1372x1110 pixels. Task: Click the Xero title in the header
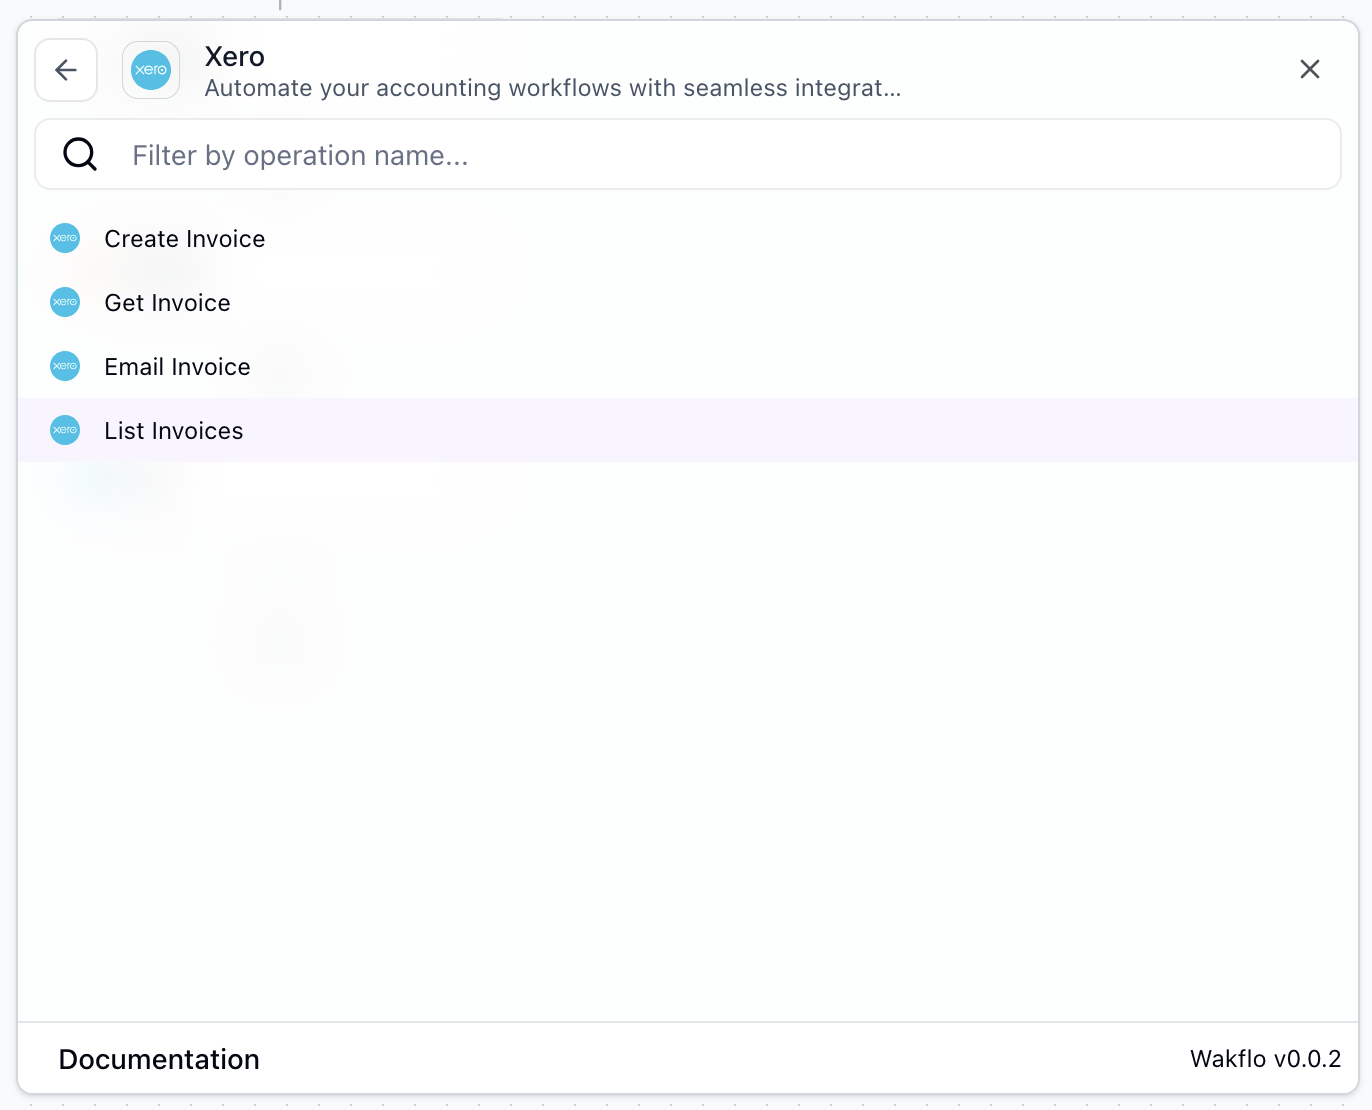click(234, 56)
